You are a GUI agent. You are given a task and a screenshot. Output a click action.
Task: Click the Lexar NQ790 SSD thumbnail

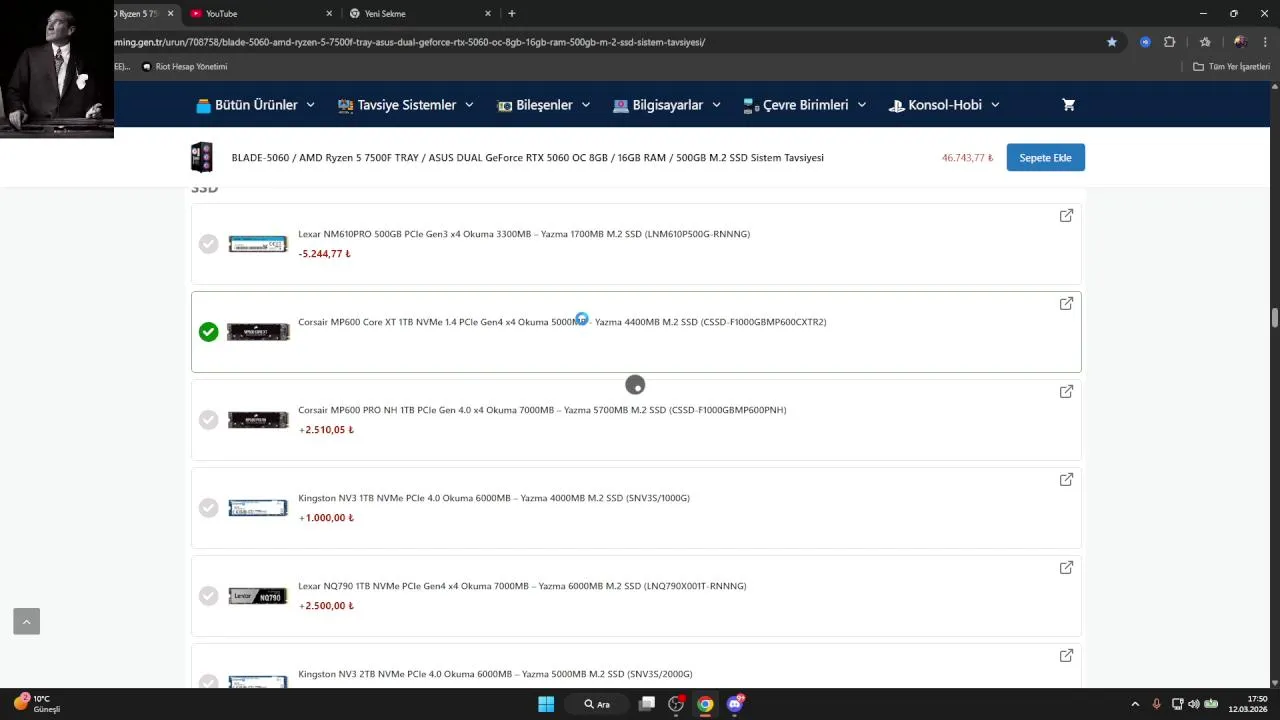click(258, 596)
